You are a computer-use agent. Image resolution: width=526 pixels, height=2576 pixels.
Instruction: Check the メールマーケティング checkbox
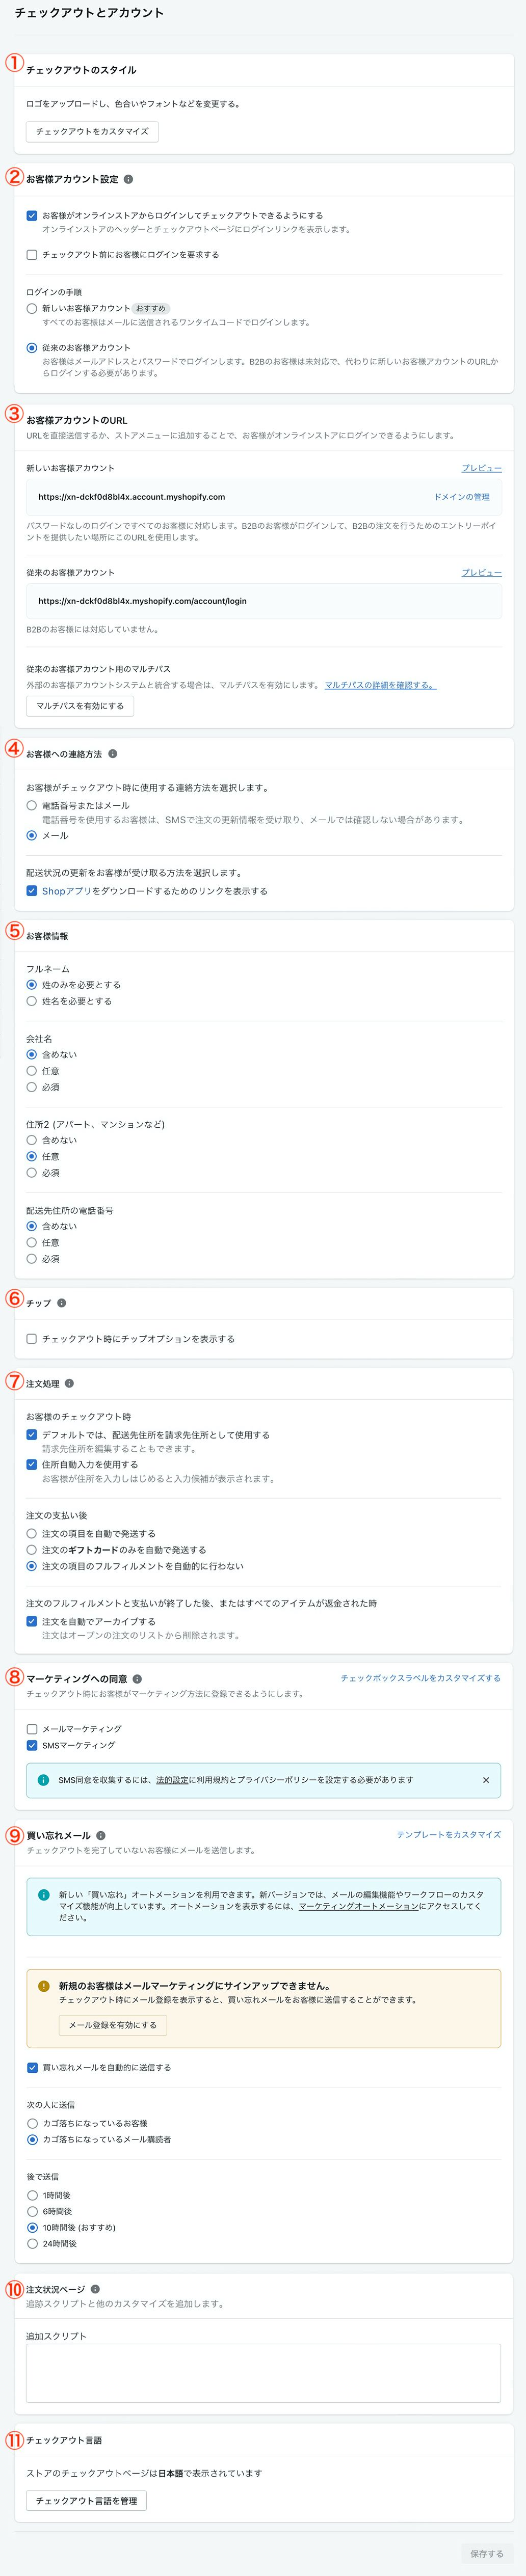tap(32, 1729)
